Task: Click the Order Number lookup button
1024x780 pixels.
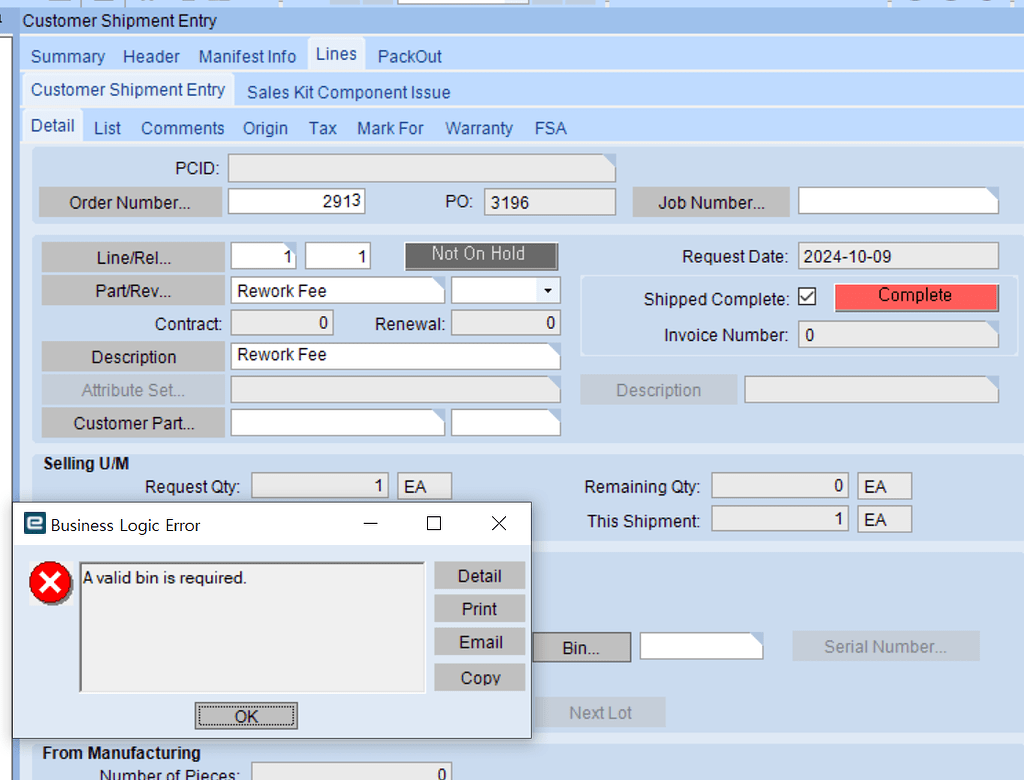Action: (x=130, y=202)
